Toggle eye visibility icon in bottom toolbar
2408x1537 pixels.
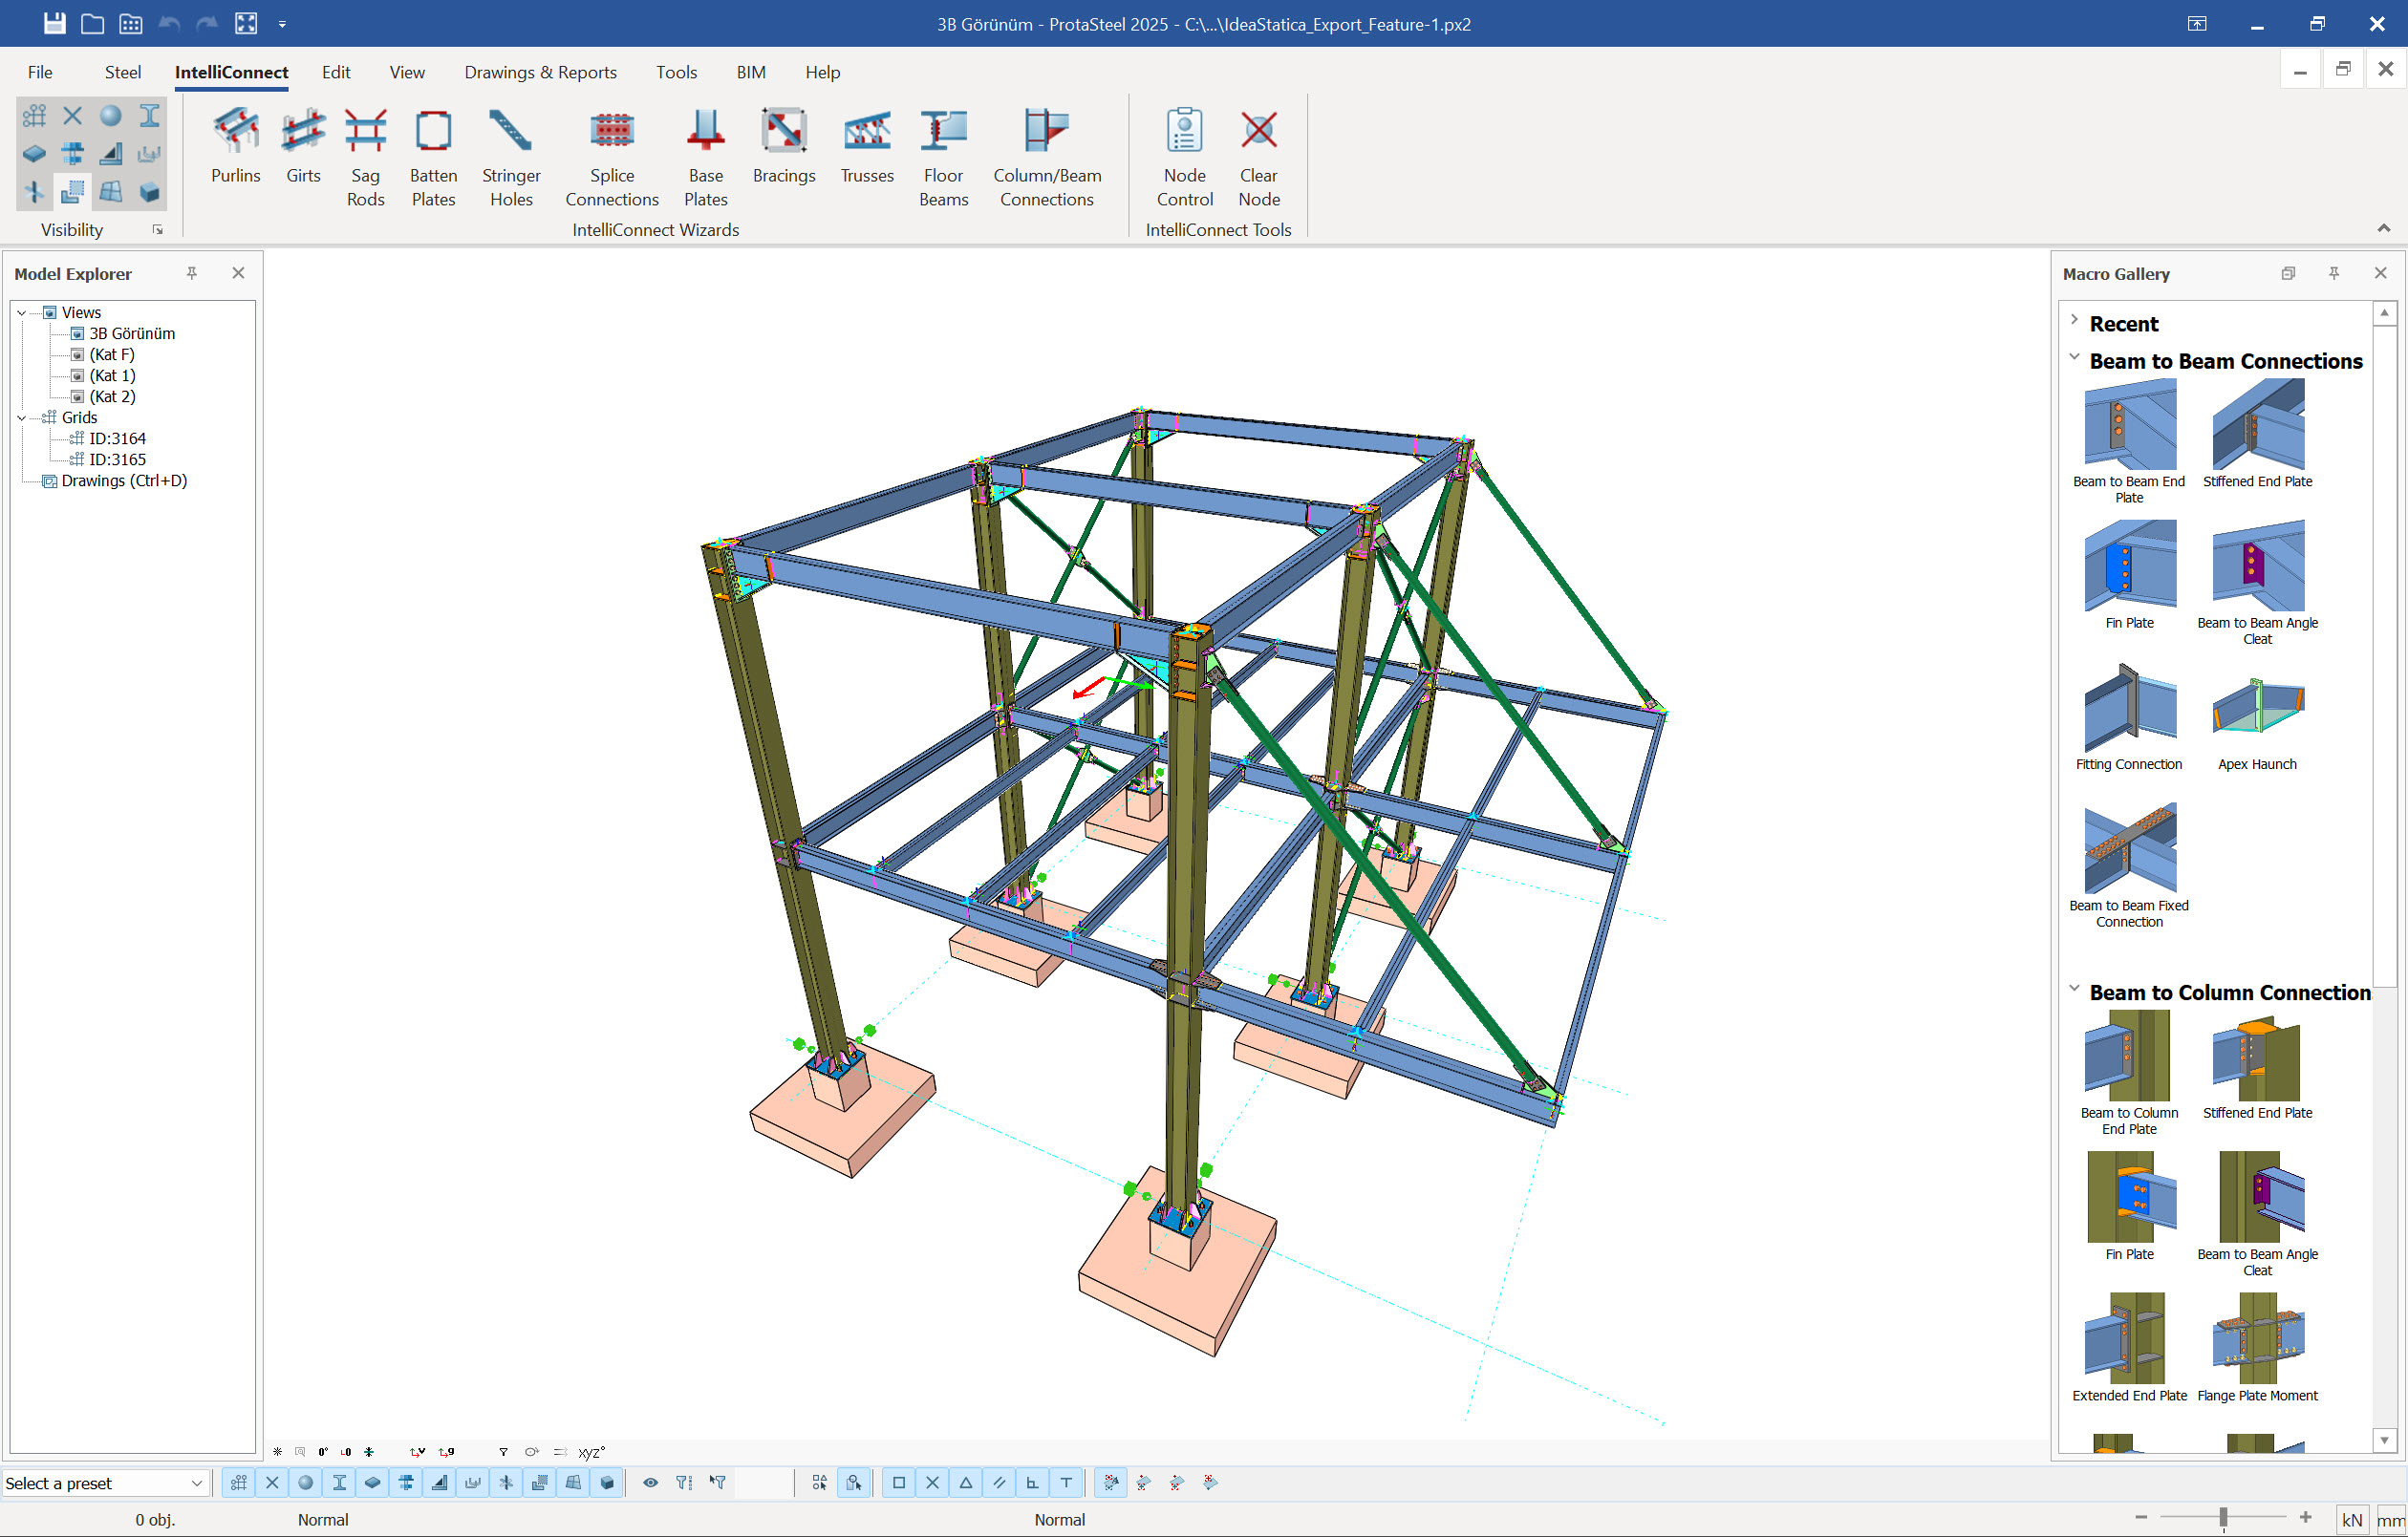pyautogui.click(x=650, y=1482)
